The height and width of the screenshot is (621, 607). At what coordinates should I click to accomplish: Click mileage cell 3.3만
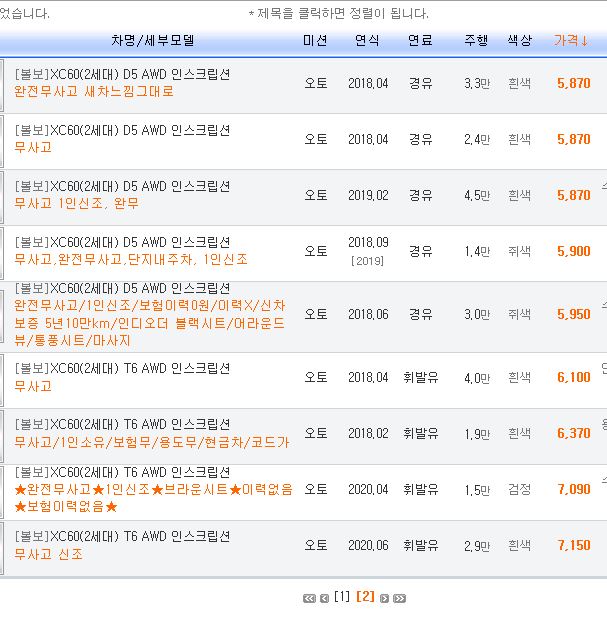click(477, 84)
